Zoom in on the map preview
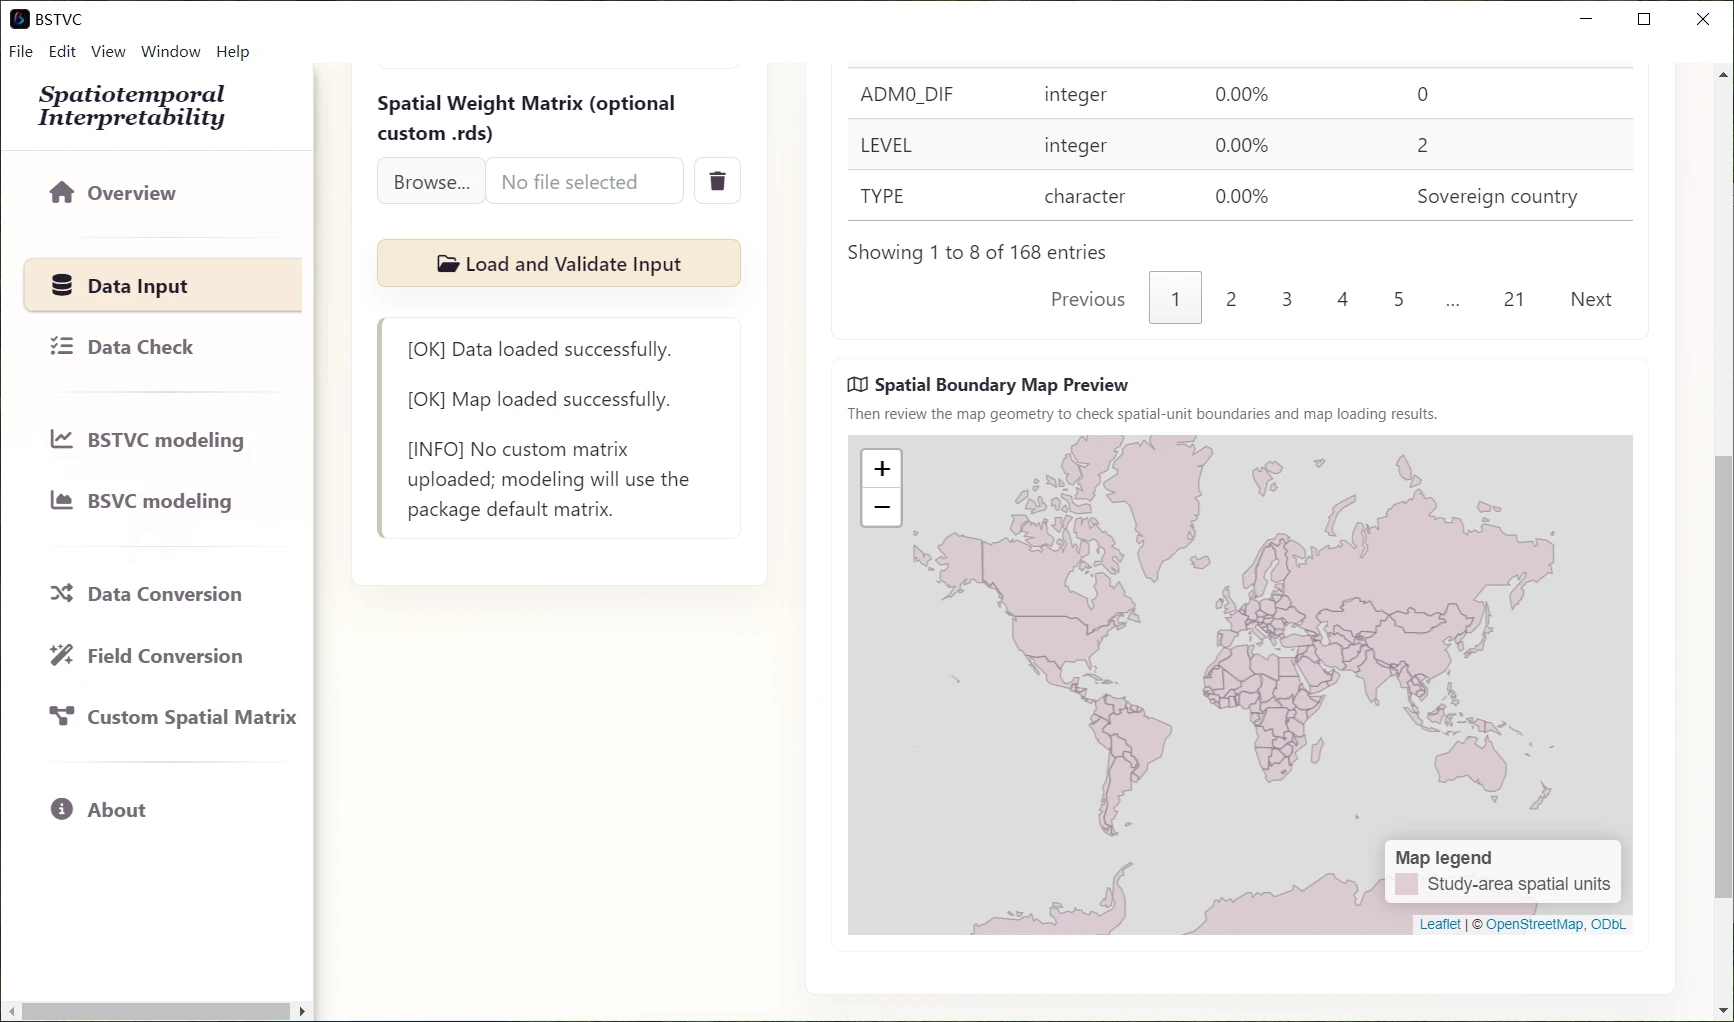 pyautogui.click(x=881, y=469)
